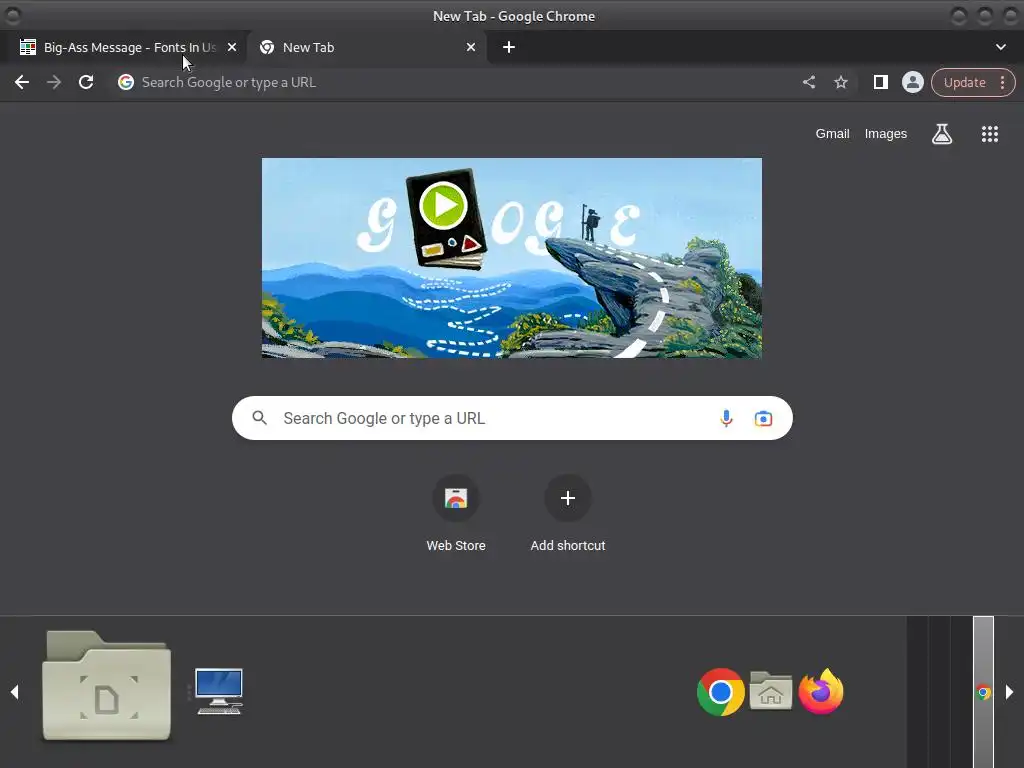
Task: Click the Add shortcut plus button
Action: coord(568,498)
